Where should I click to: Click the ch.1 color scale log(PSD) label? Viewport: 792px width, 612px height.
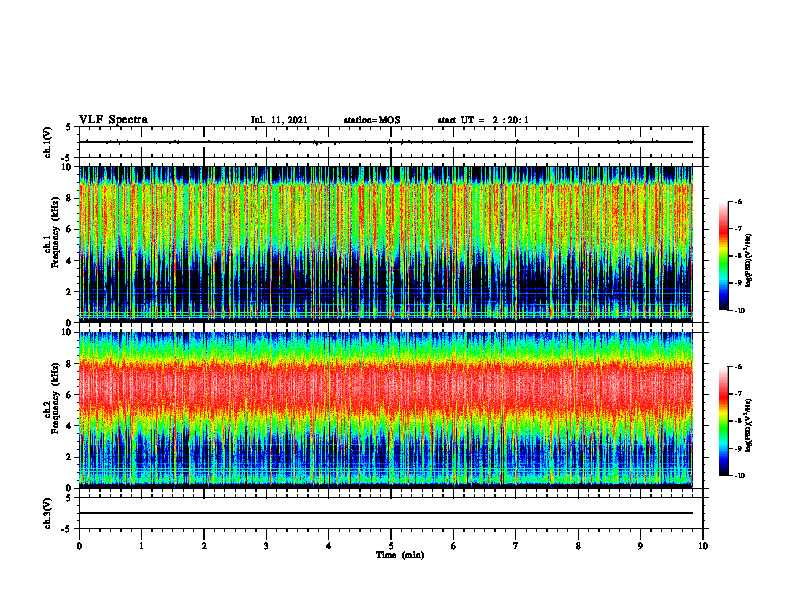tap(749, 260)
